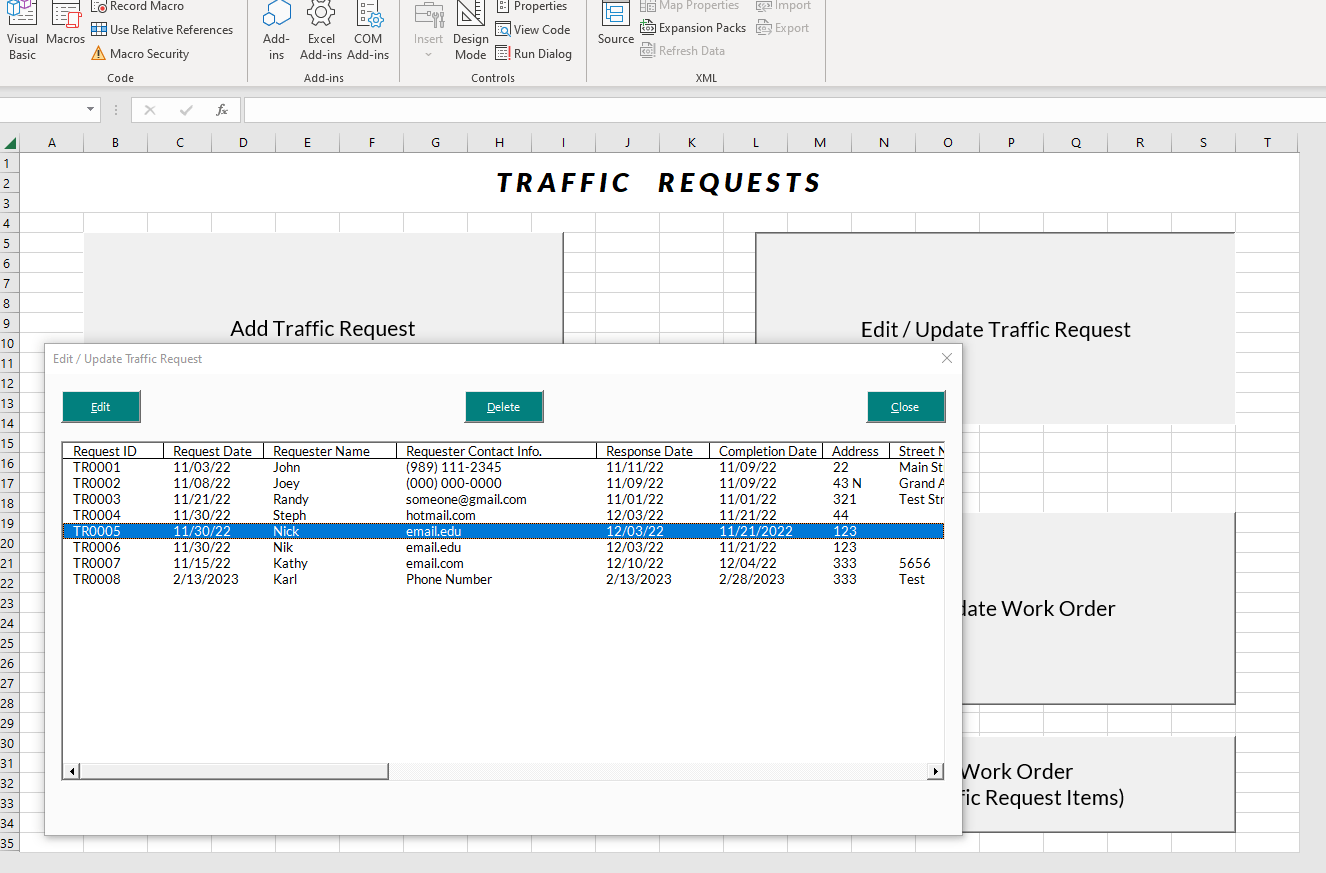The height and width of the screenshot is (873, 1326).
Task: Open the XML Source pane
Action: click(x=615, y=31)
